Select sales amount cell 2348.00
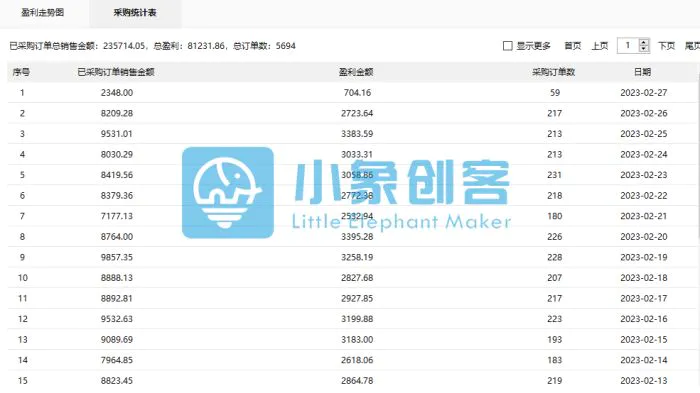This screenshot has width=700, height=393. 117,92
